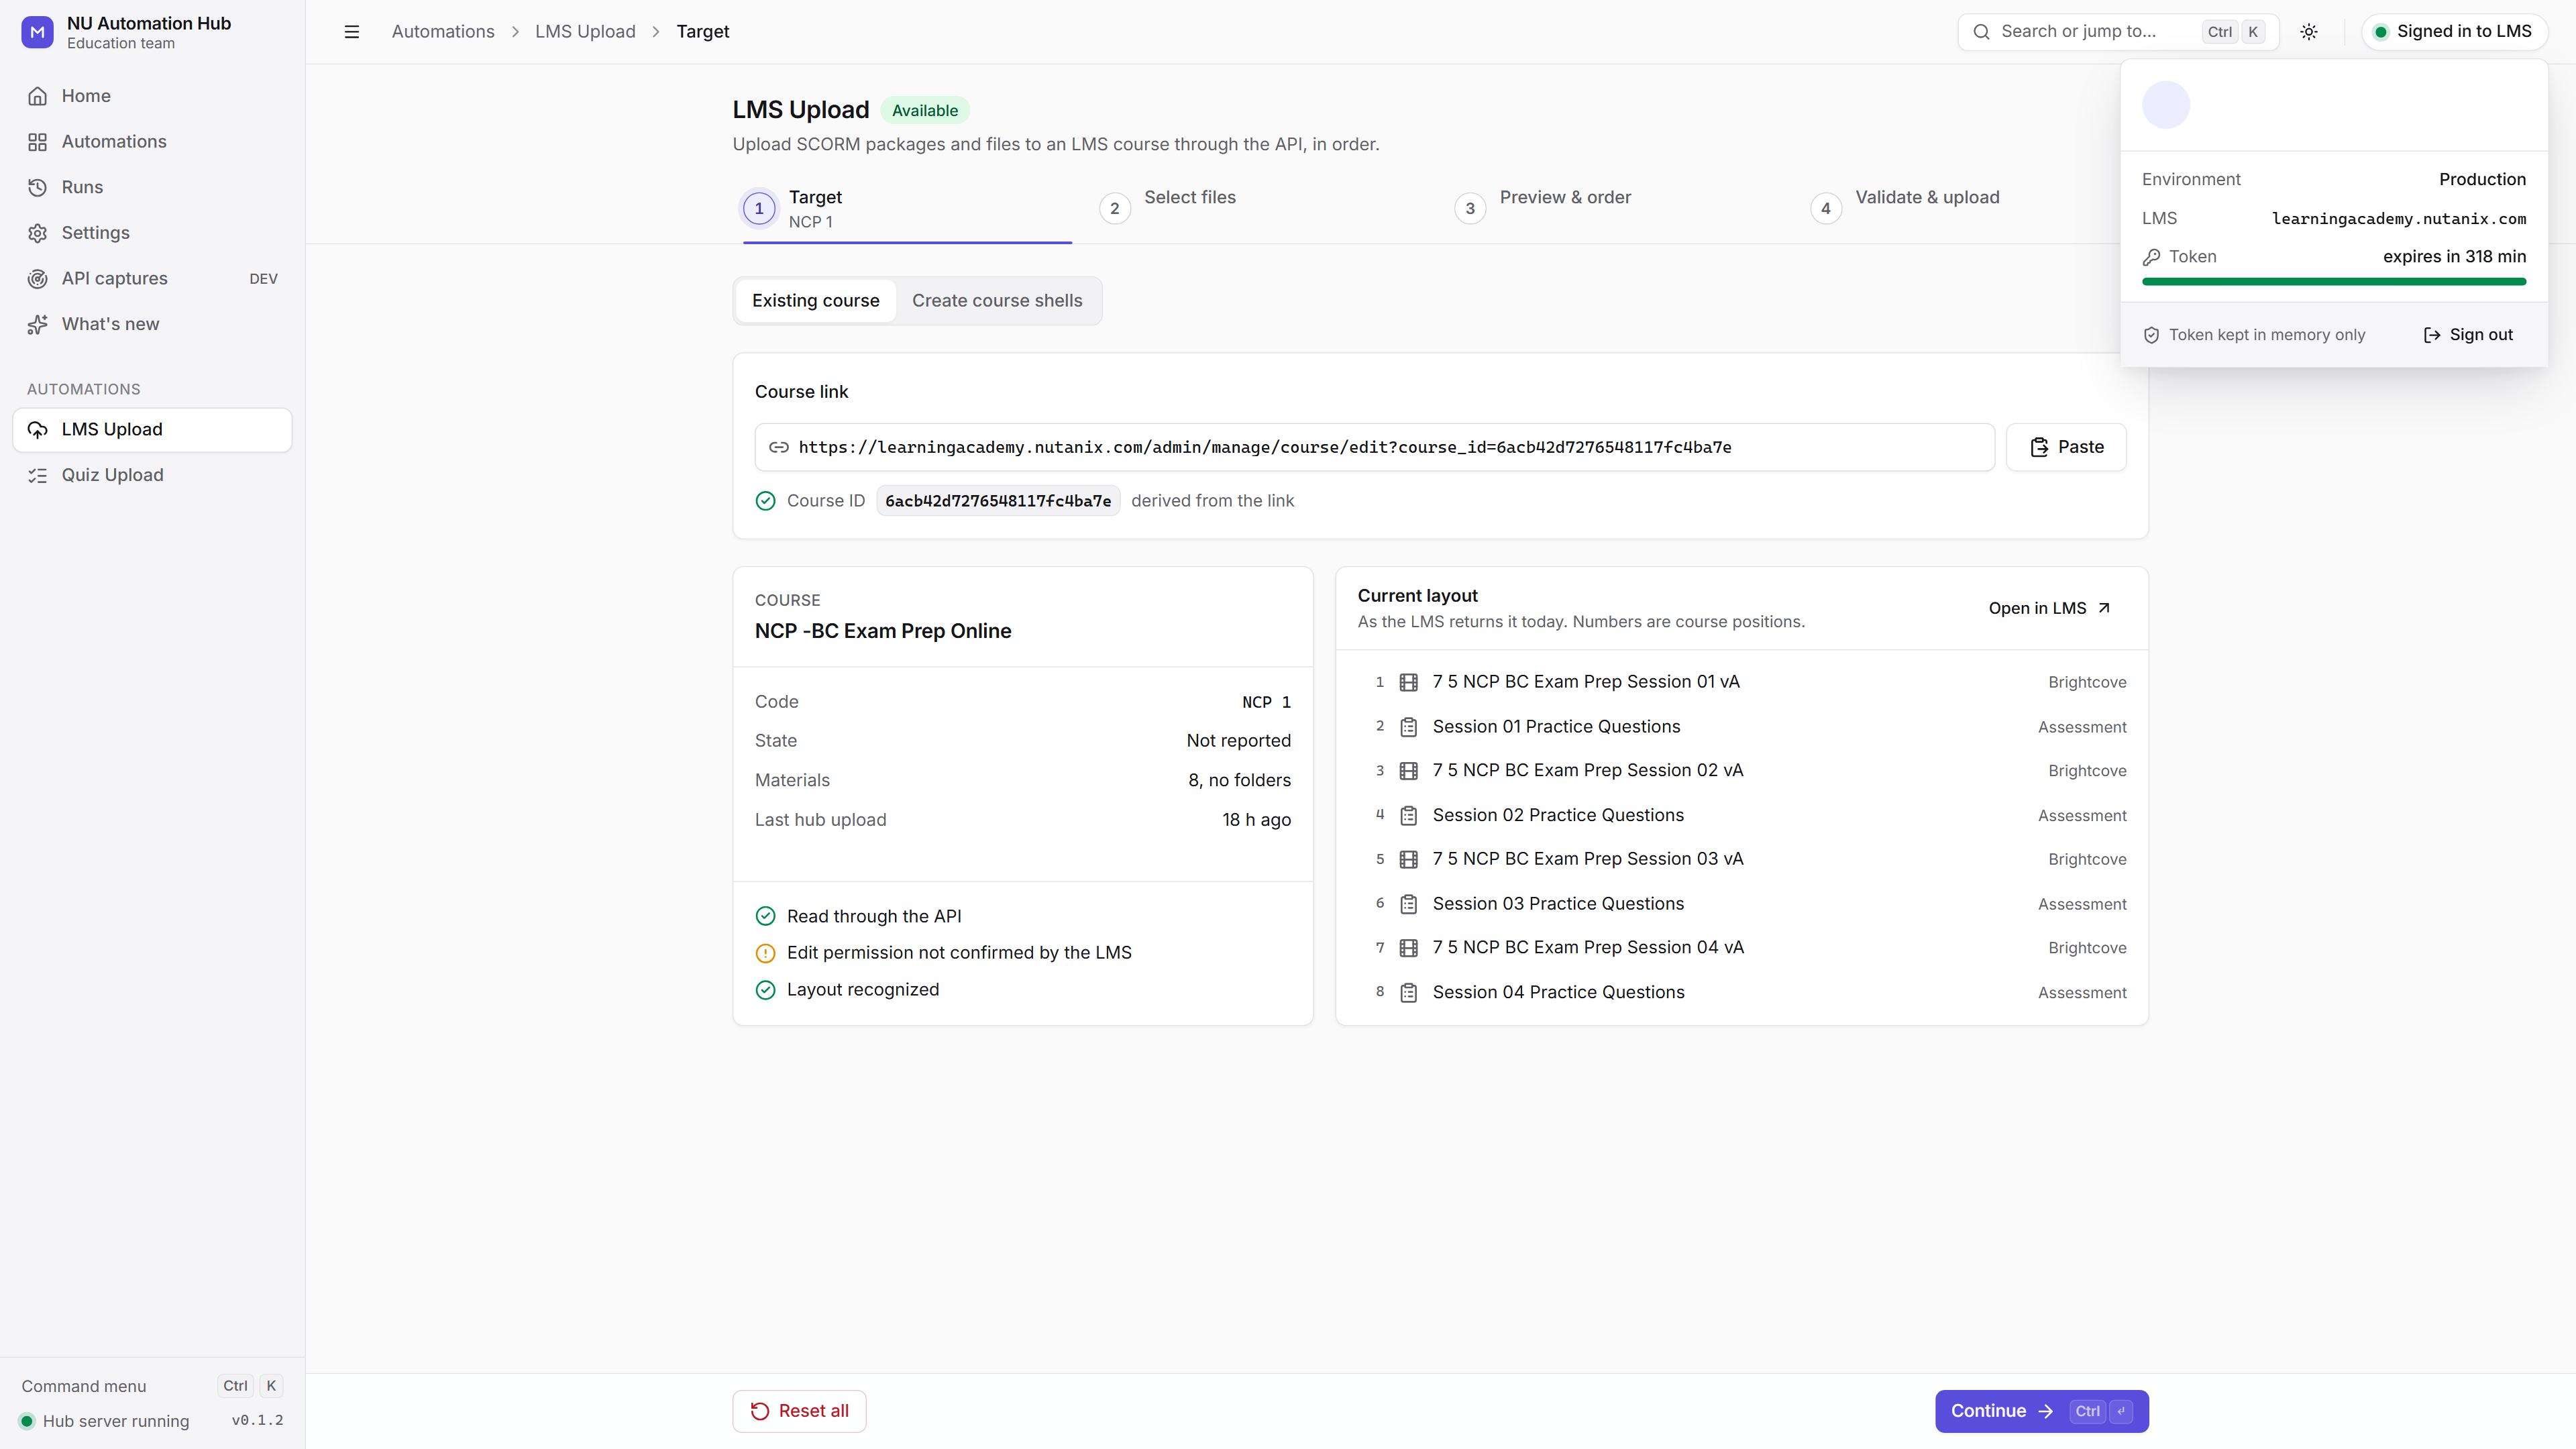
Task: Click the LMS Upload breadcrumb
Action: (x=585, y=32)
